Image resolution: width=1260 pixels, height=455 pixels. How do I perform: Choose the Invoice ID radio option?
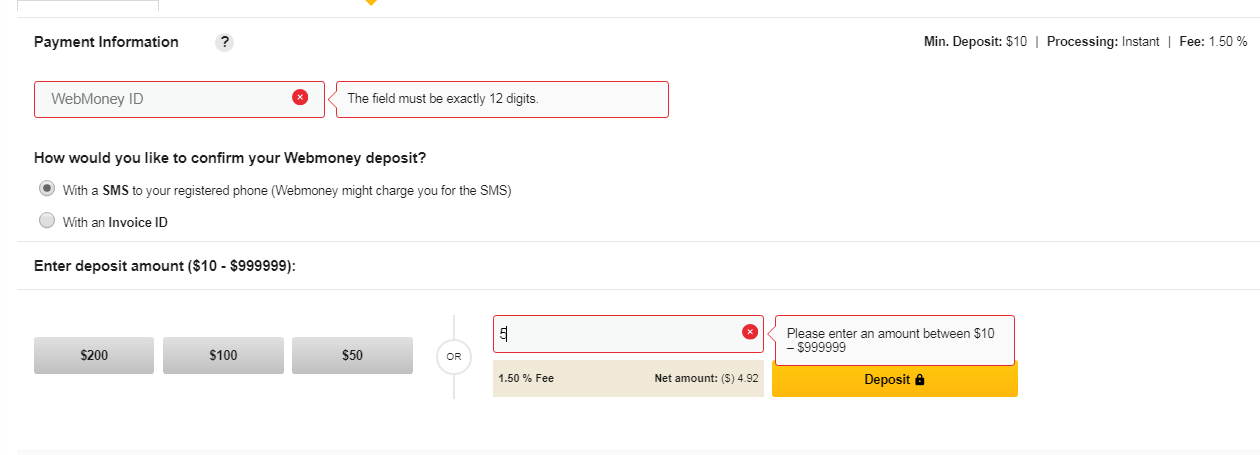click(x=46, y=221)
